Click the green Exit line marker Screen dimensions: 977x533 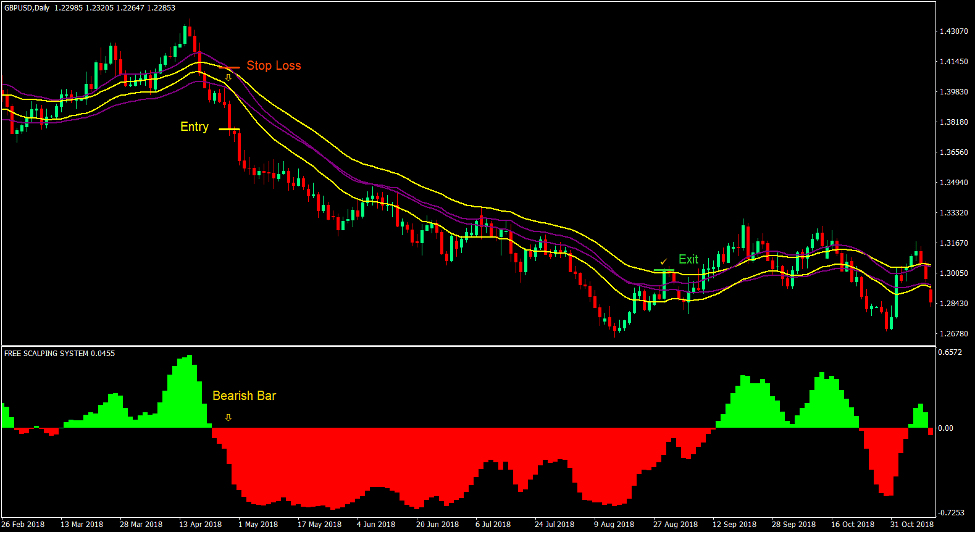click(665, 271)
